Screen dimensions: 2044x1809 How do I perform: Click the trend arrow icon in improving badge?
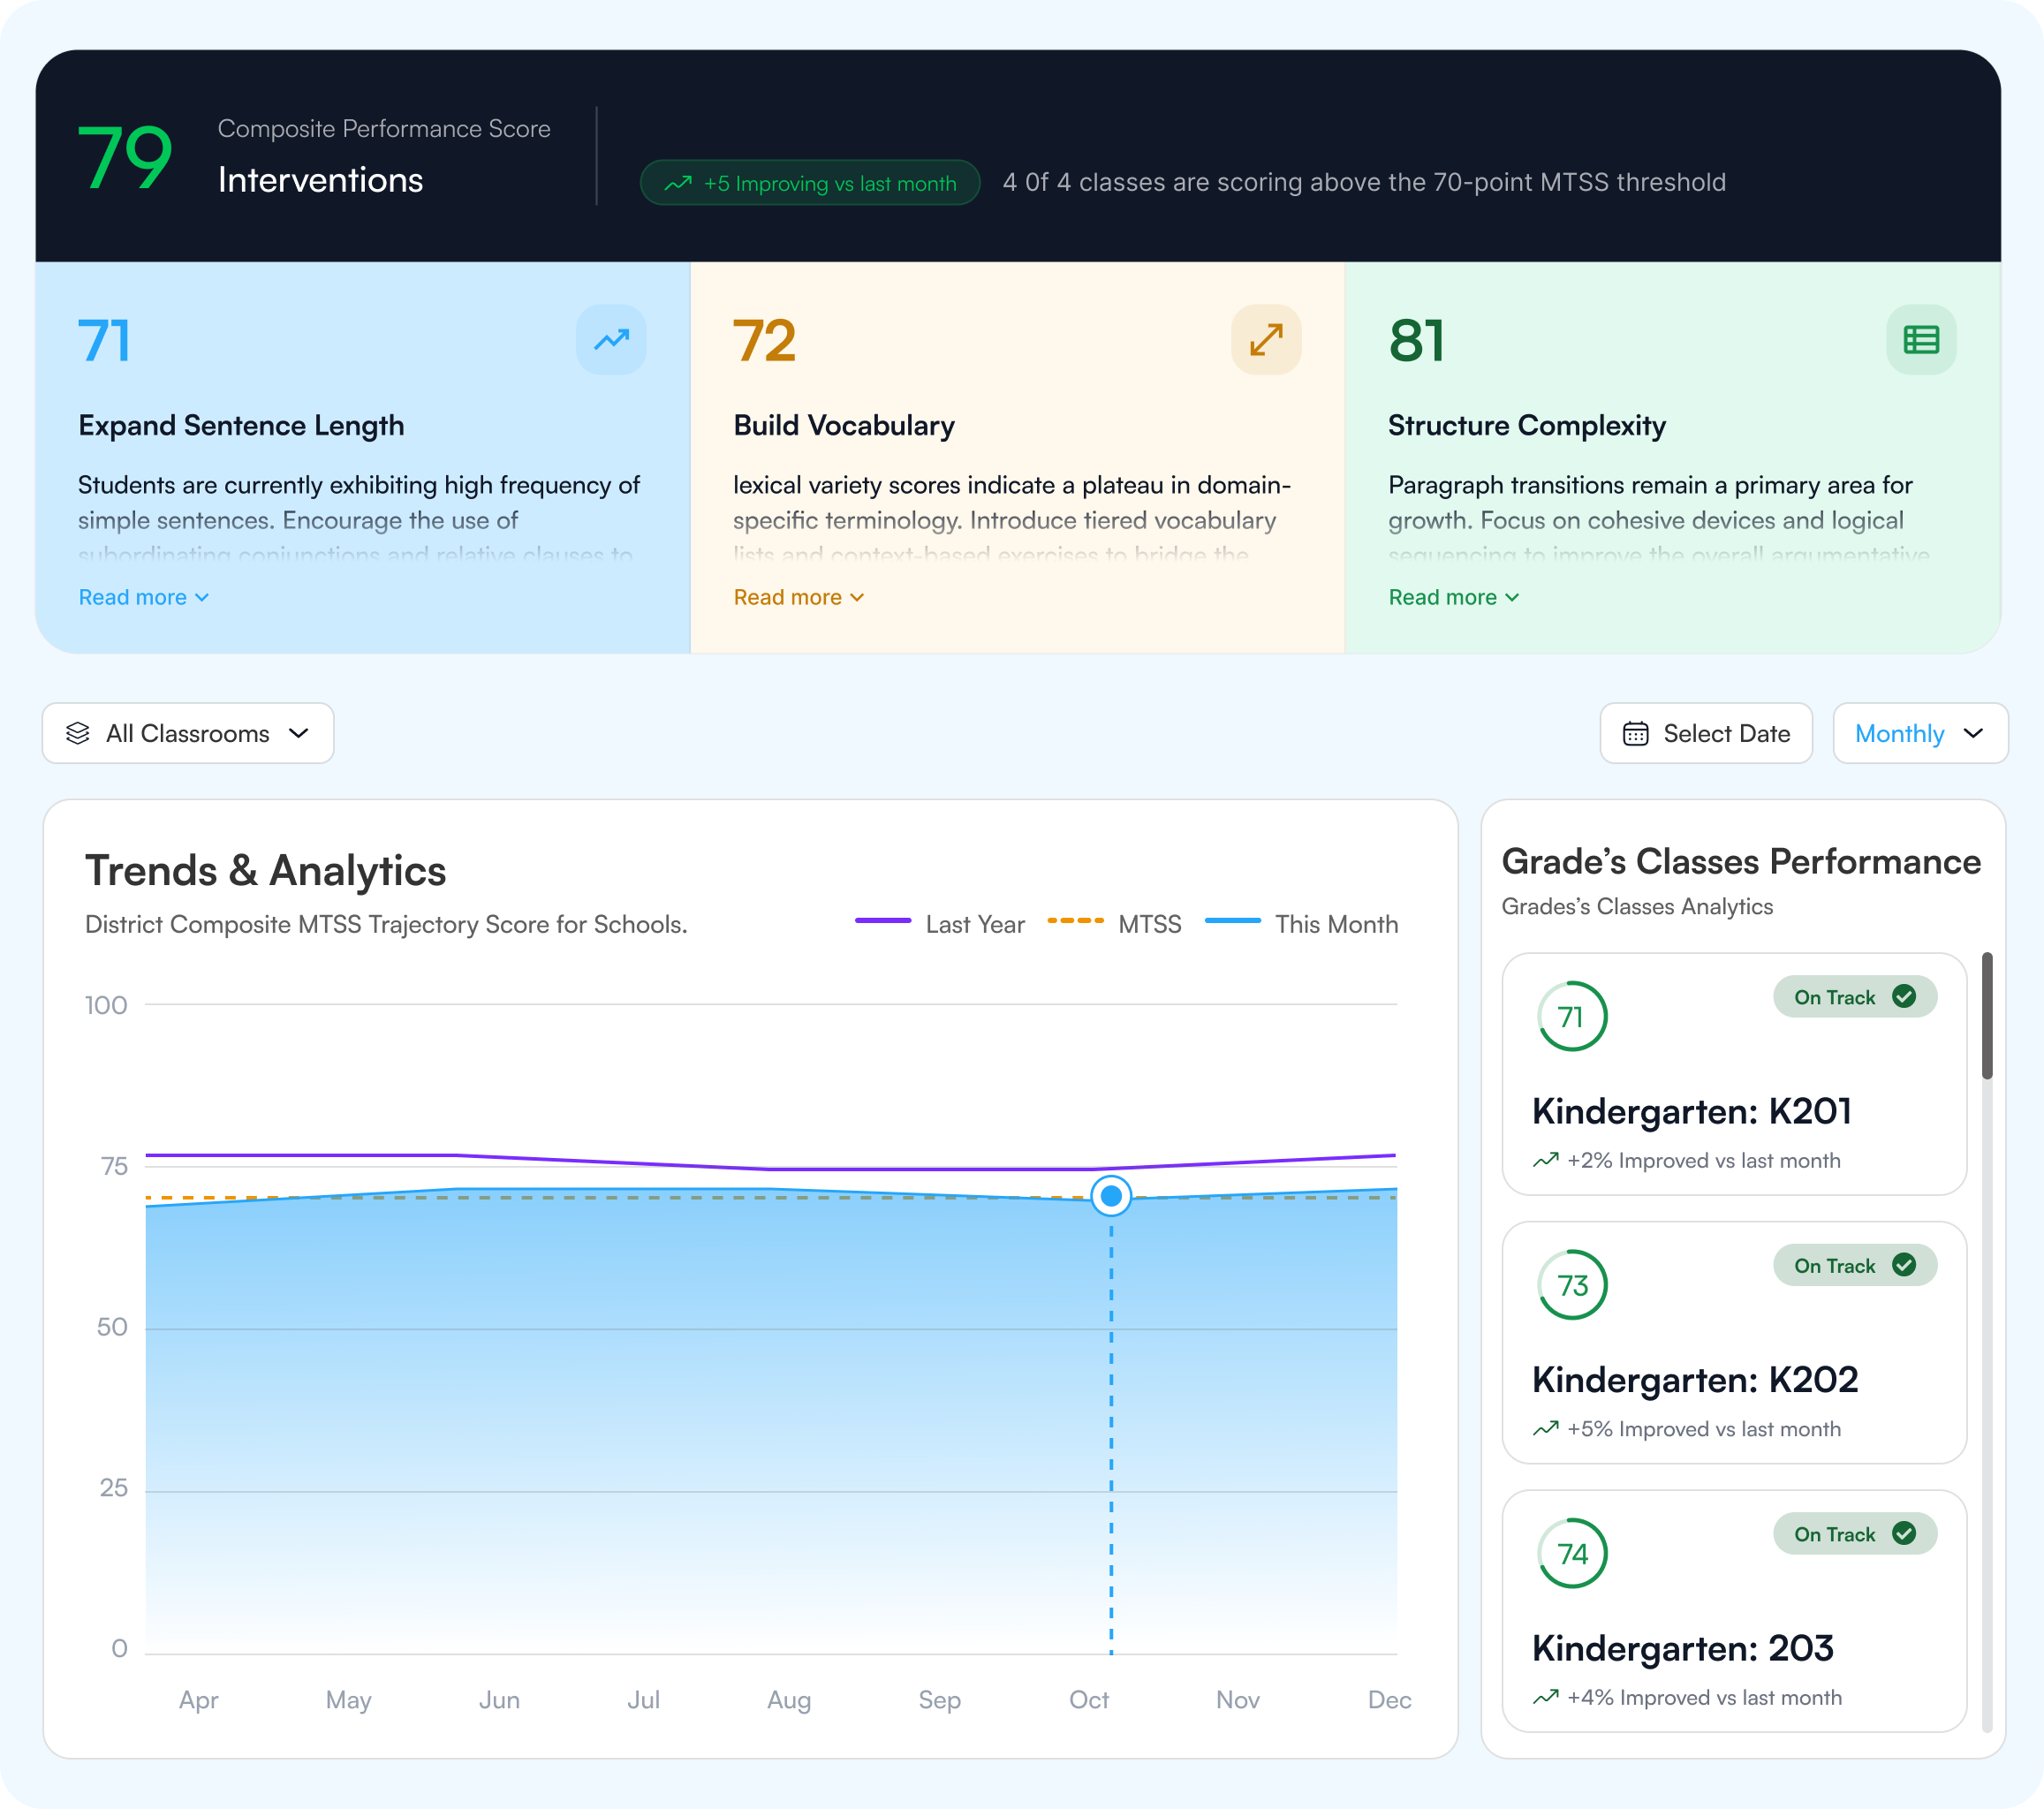[x=678, y=183]
